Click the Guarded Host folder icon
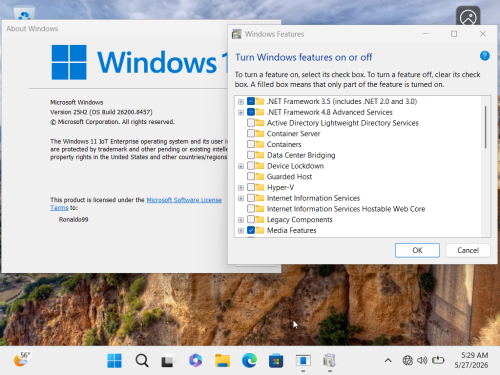 pyautogui.click(x=260, y=177)
